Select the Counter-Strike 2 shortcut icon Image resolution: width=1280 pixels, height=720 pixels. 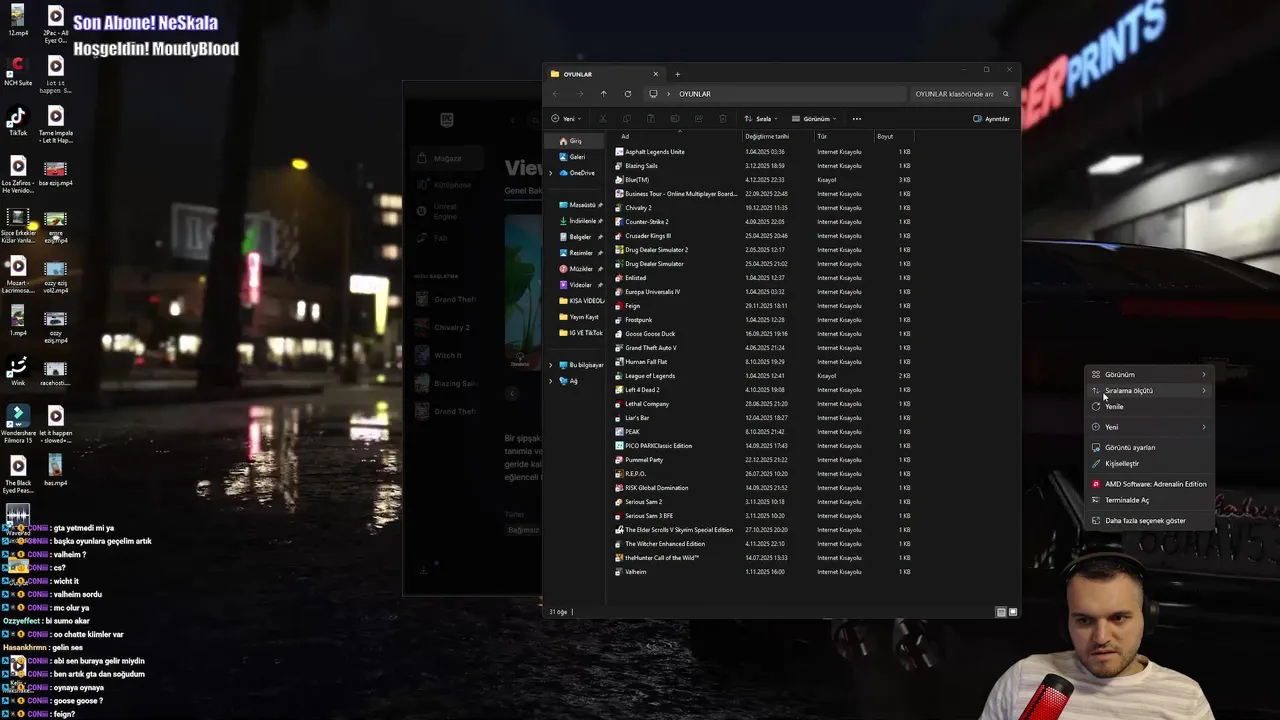(620, 222)
